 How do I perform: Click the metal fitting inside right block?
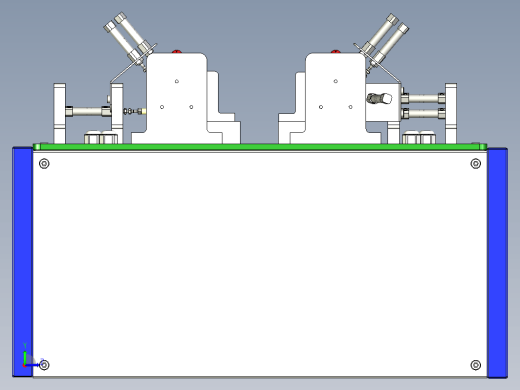tap(379, 99)
